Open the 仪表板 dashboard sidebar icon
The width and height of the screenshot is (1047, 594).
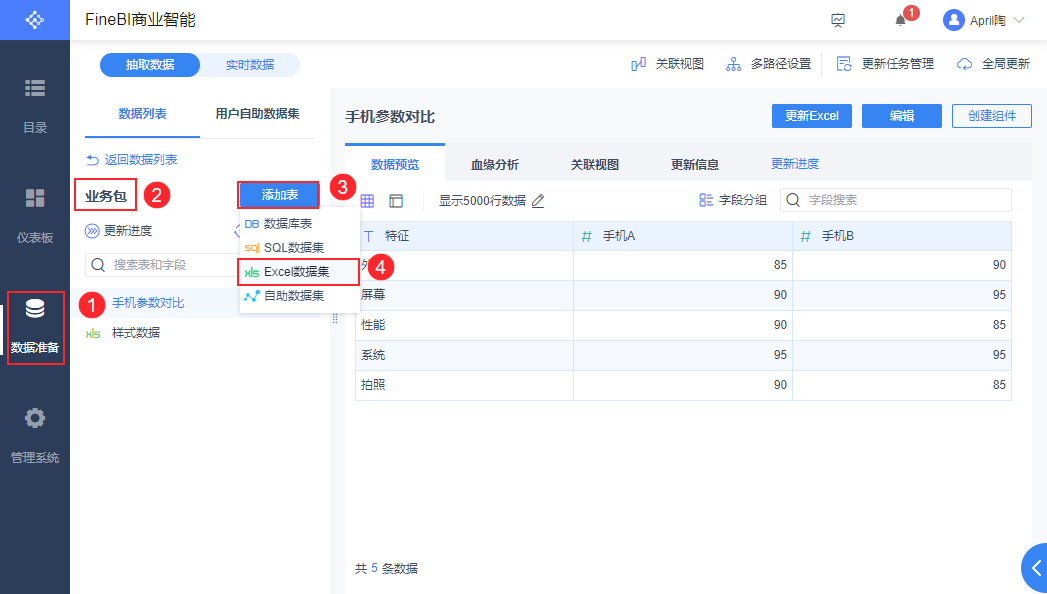point(35,213)
